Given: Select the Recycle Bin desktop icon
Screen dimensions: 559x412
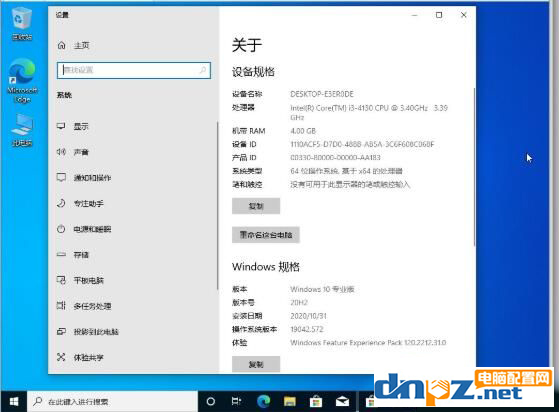Looking at the screenshot, I should [22, 24].
